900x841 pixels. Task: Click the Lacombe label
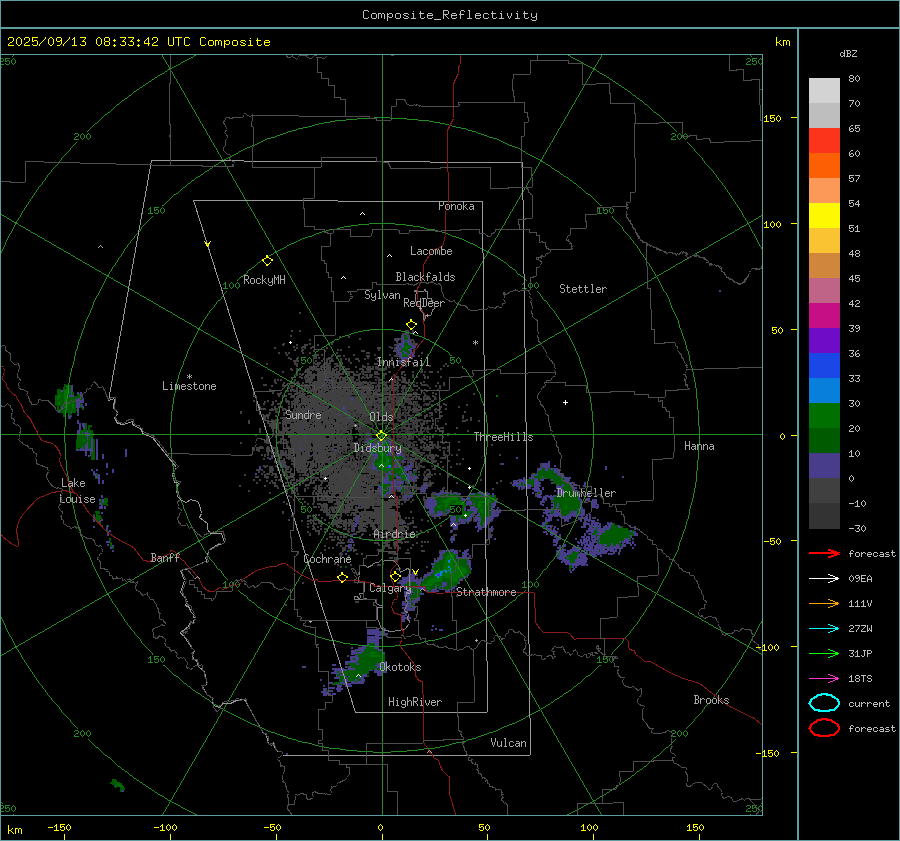point(431,251)
